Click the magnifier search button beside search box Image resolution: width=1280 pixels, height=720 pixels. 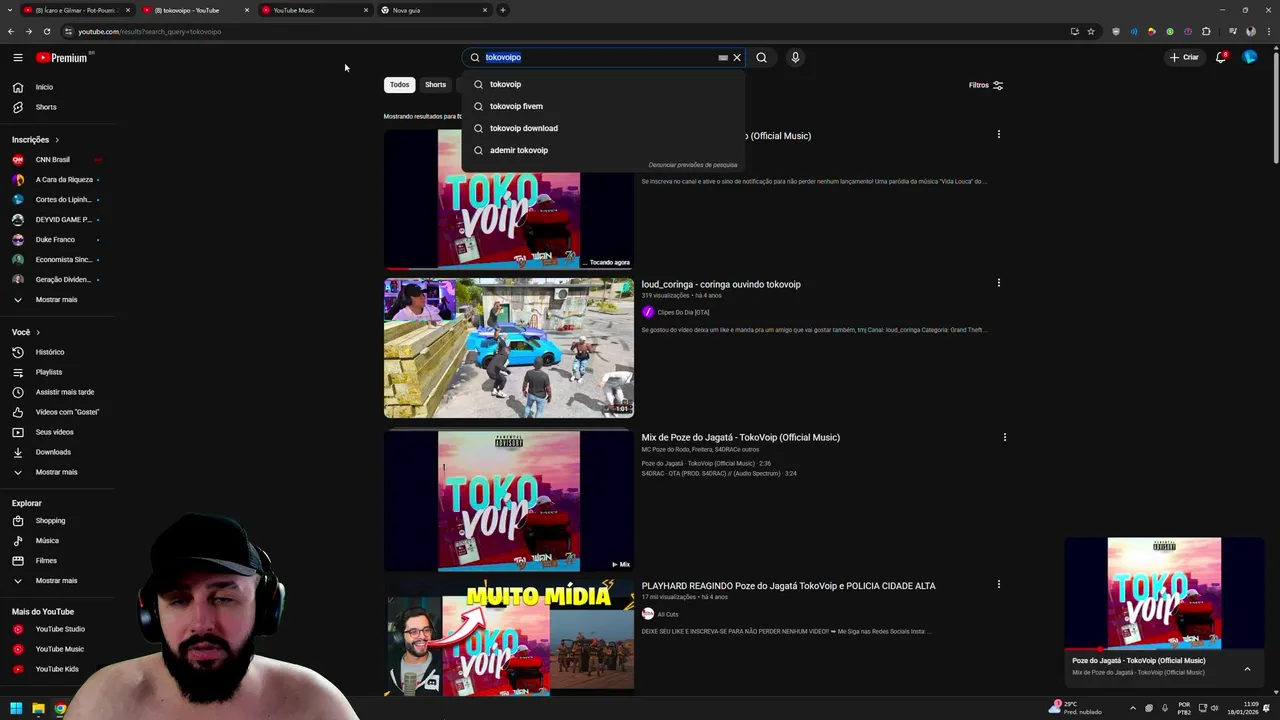pyautogui.click(x=762, y=57)
